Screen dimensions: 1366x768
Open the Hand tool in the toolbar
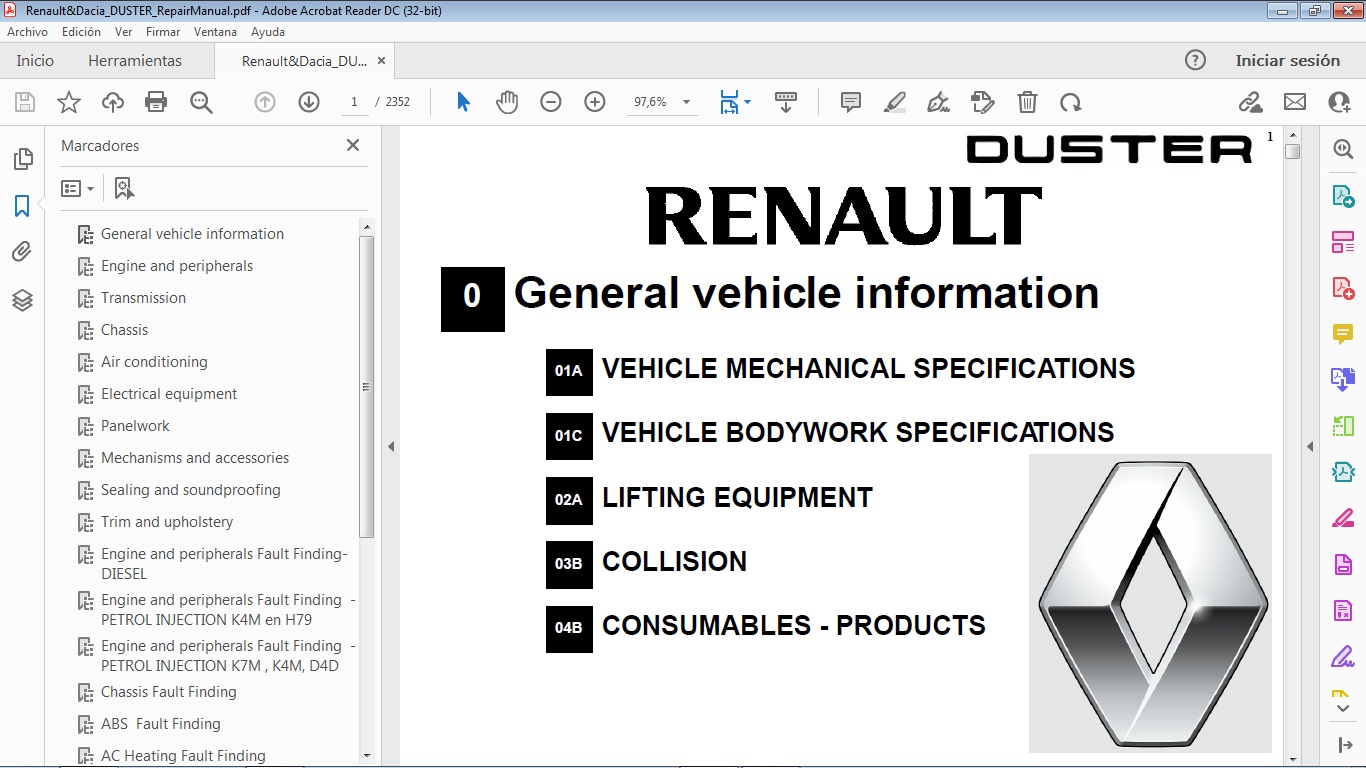click(x=507, y=101)
